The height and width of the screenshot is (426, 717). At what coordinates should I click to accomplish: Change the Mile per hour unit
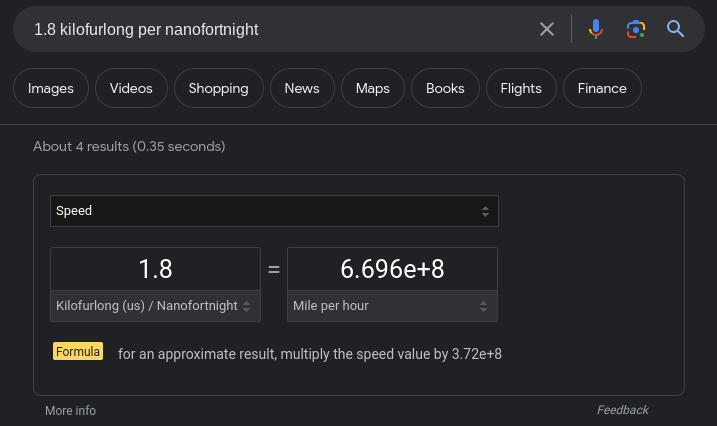(392, 306)
